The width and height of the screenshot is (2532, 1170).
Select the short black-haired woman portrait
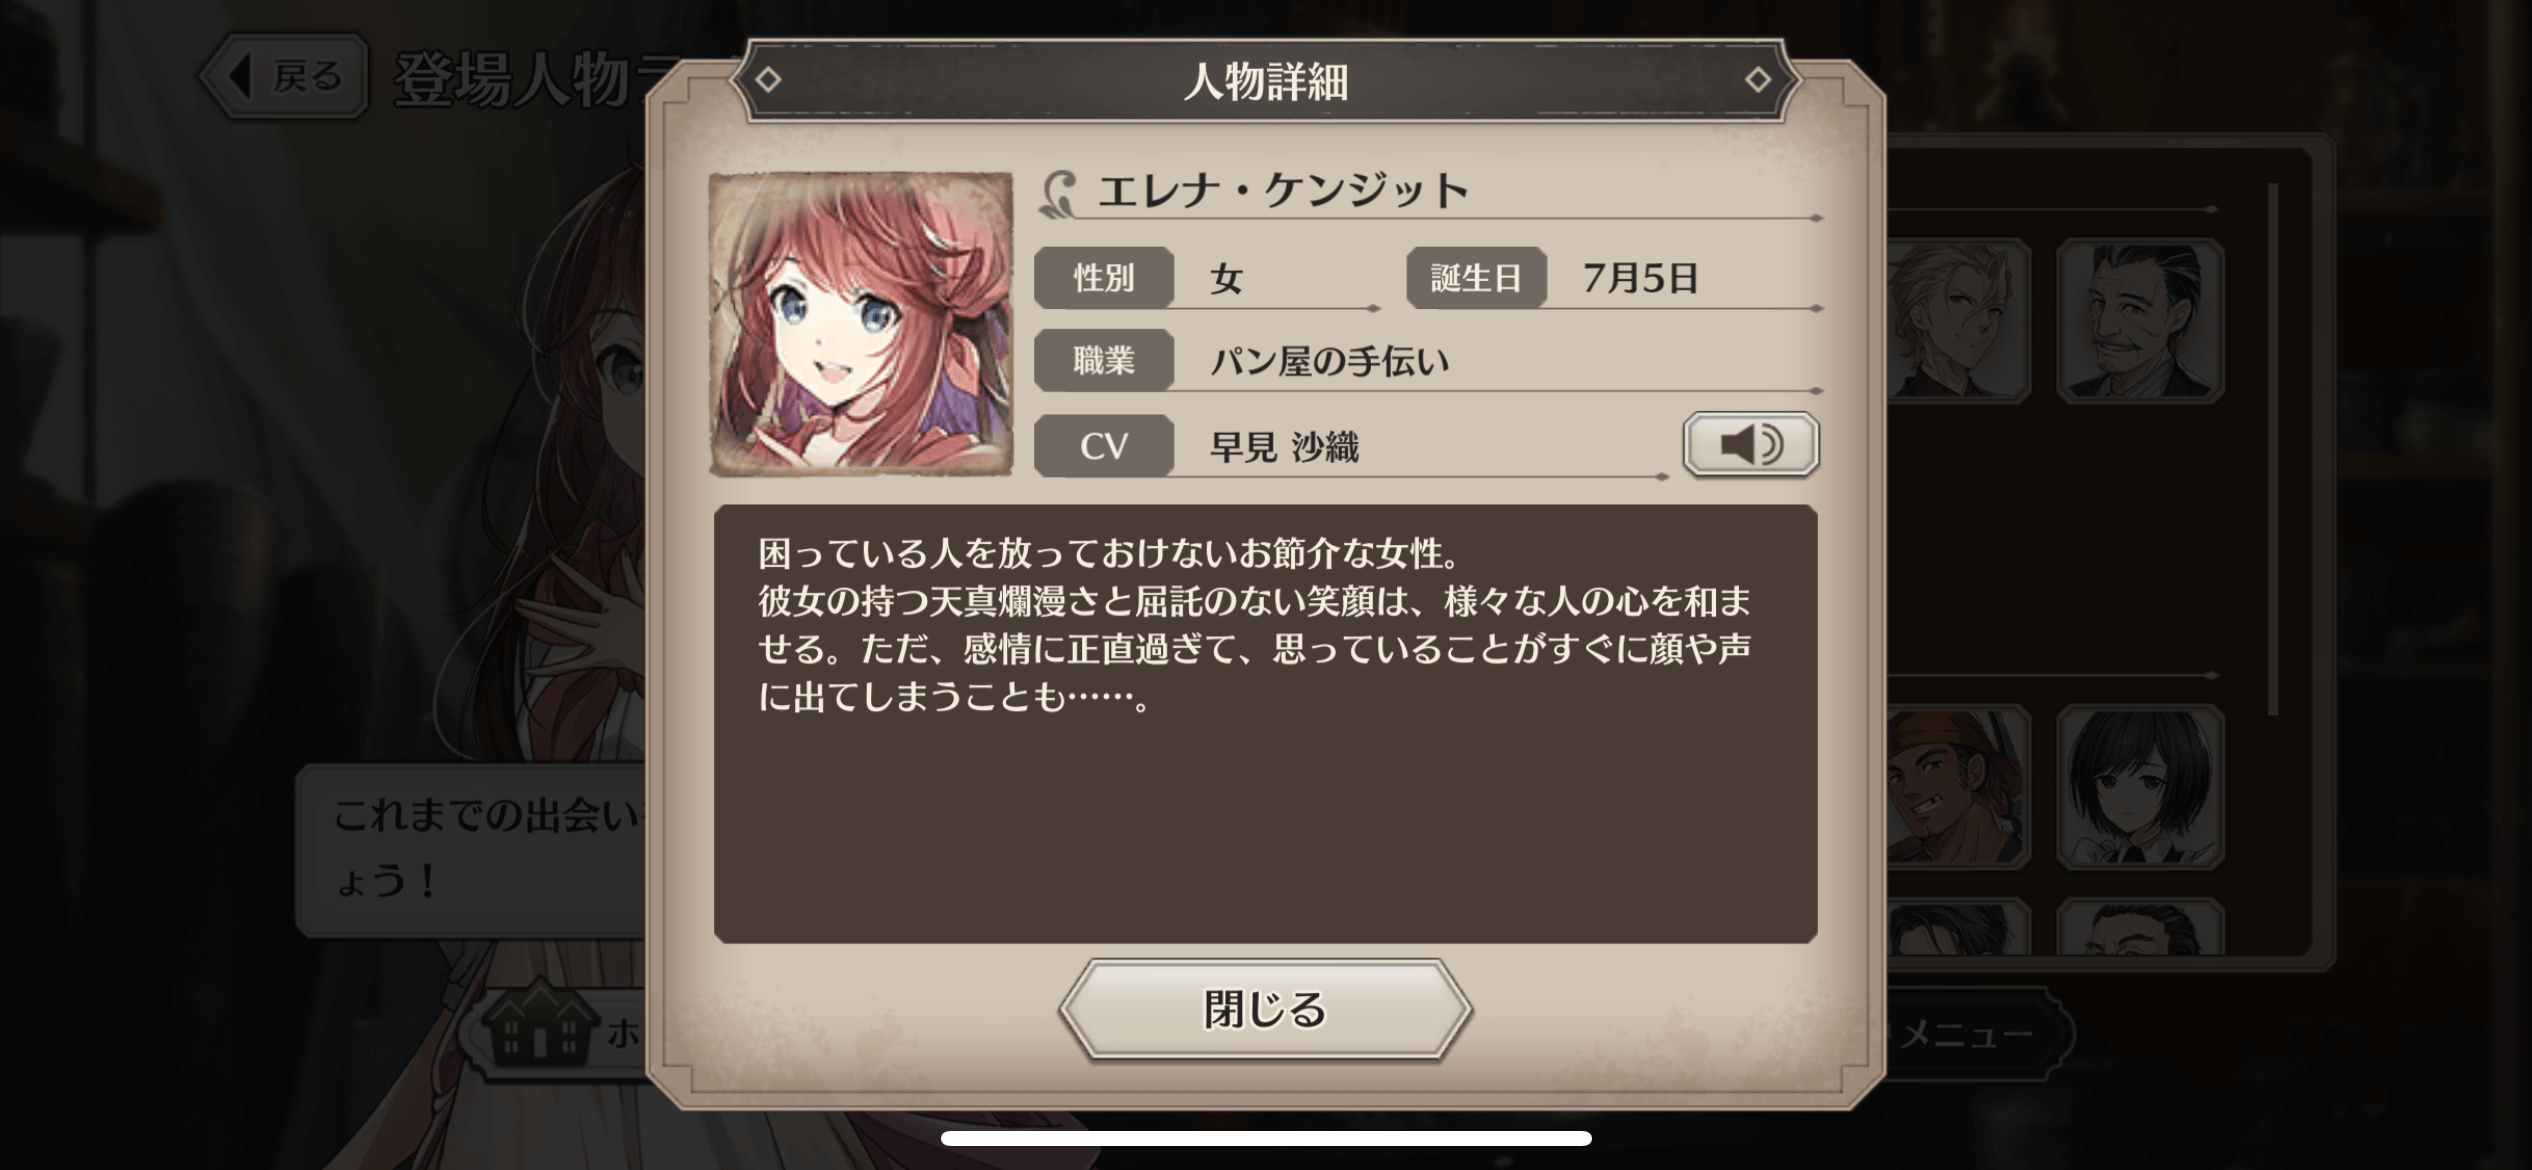pos(2140,787)
